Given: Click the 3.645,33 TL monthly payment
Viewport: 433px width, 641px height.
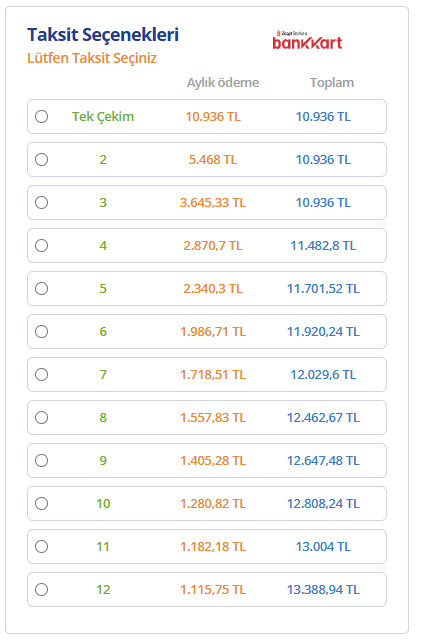Looking at the screenshot, I should pos(213,203).
